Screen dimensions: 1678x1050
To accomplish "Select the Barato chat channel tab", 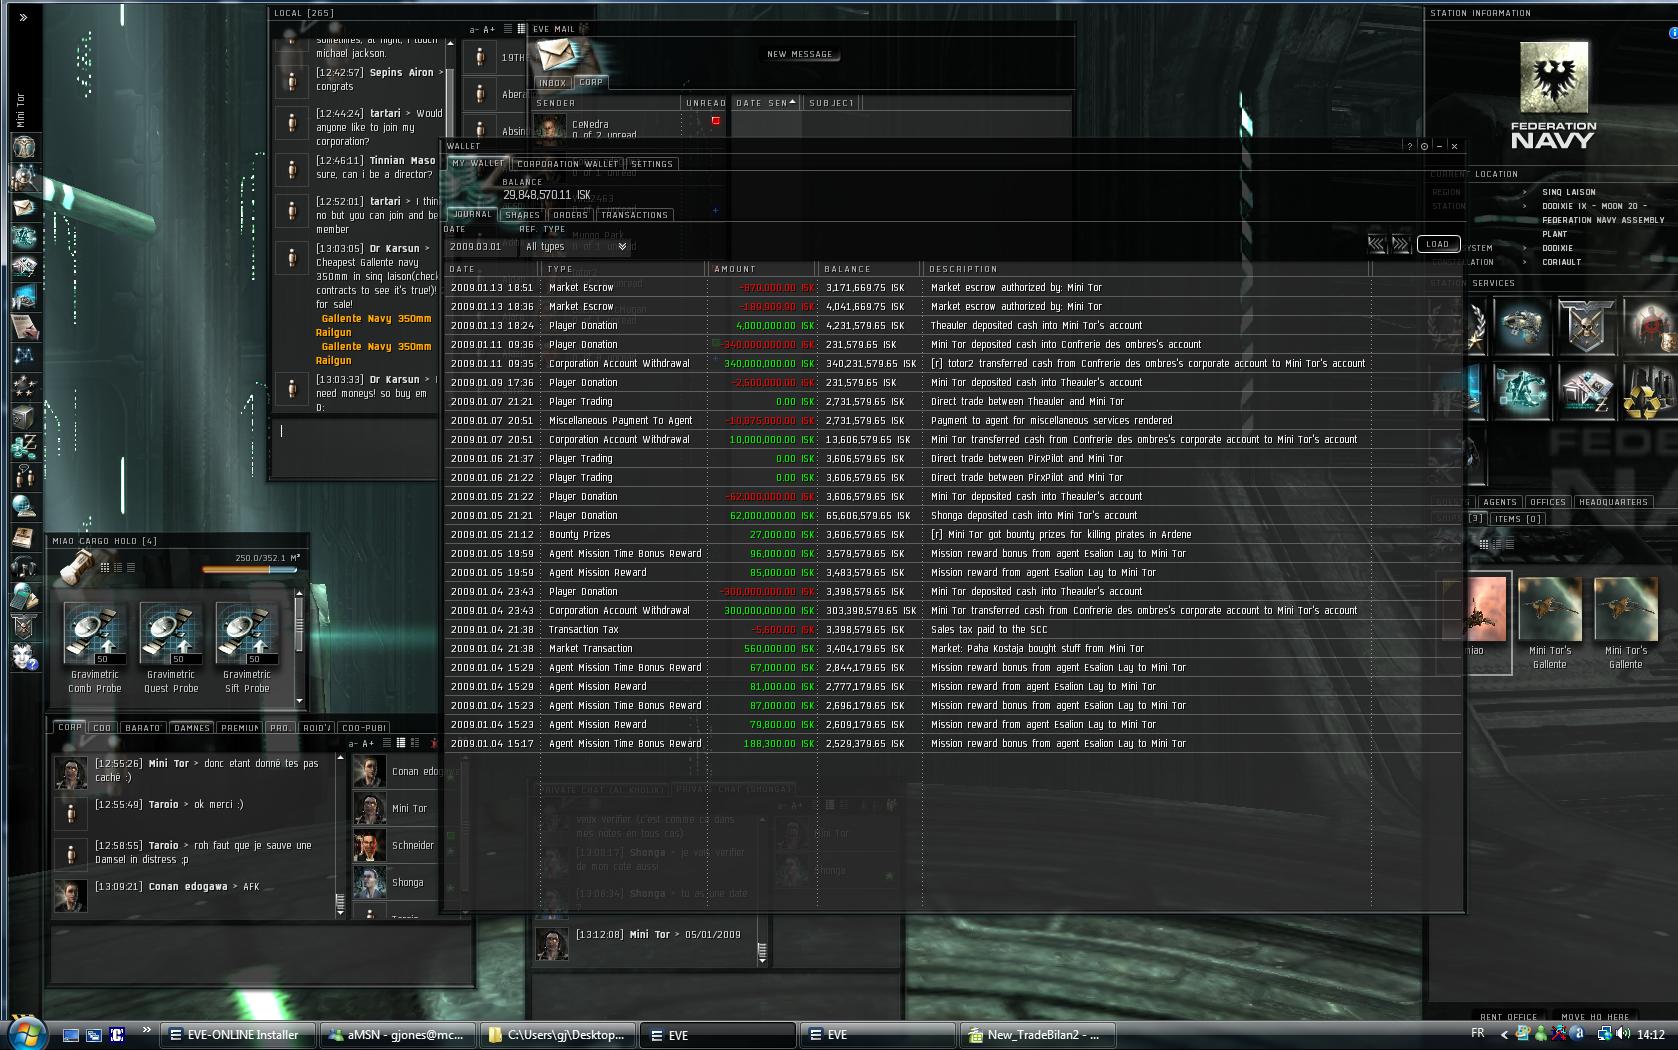I will pyautogui.click(x=143, y=728).
